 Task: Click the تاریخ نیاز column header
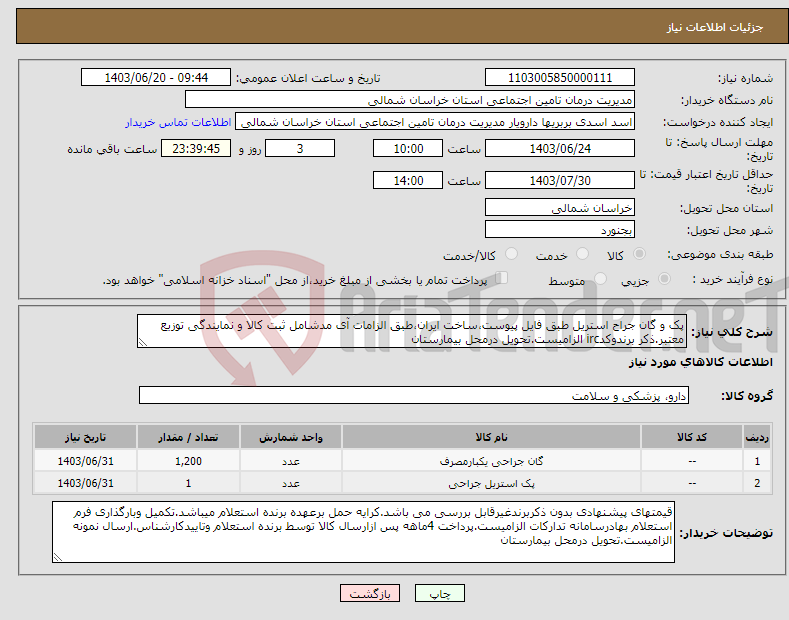coord(85,437)
